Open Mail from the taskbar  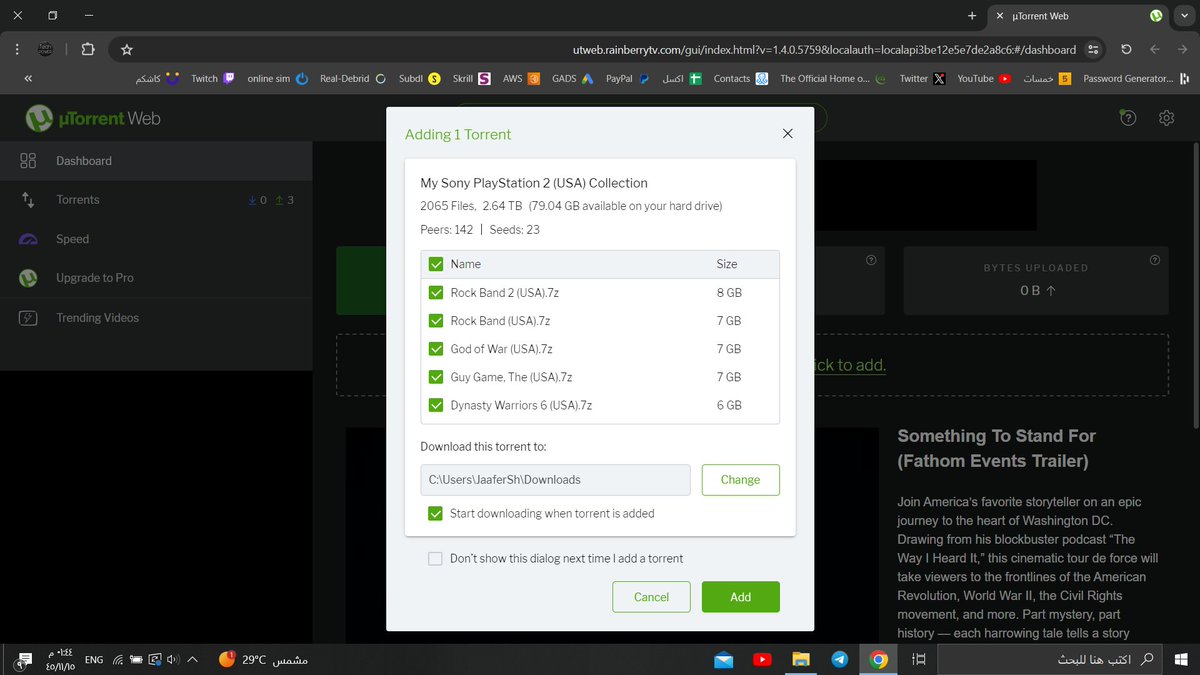[723, 659]
